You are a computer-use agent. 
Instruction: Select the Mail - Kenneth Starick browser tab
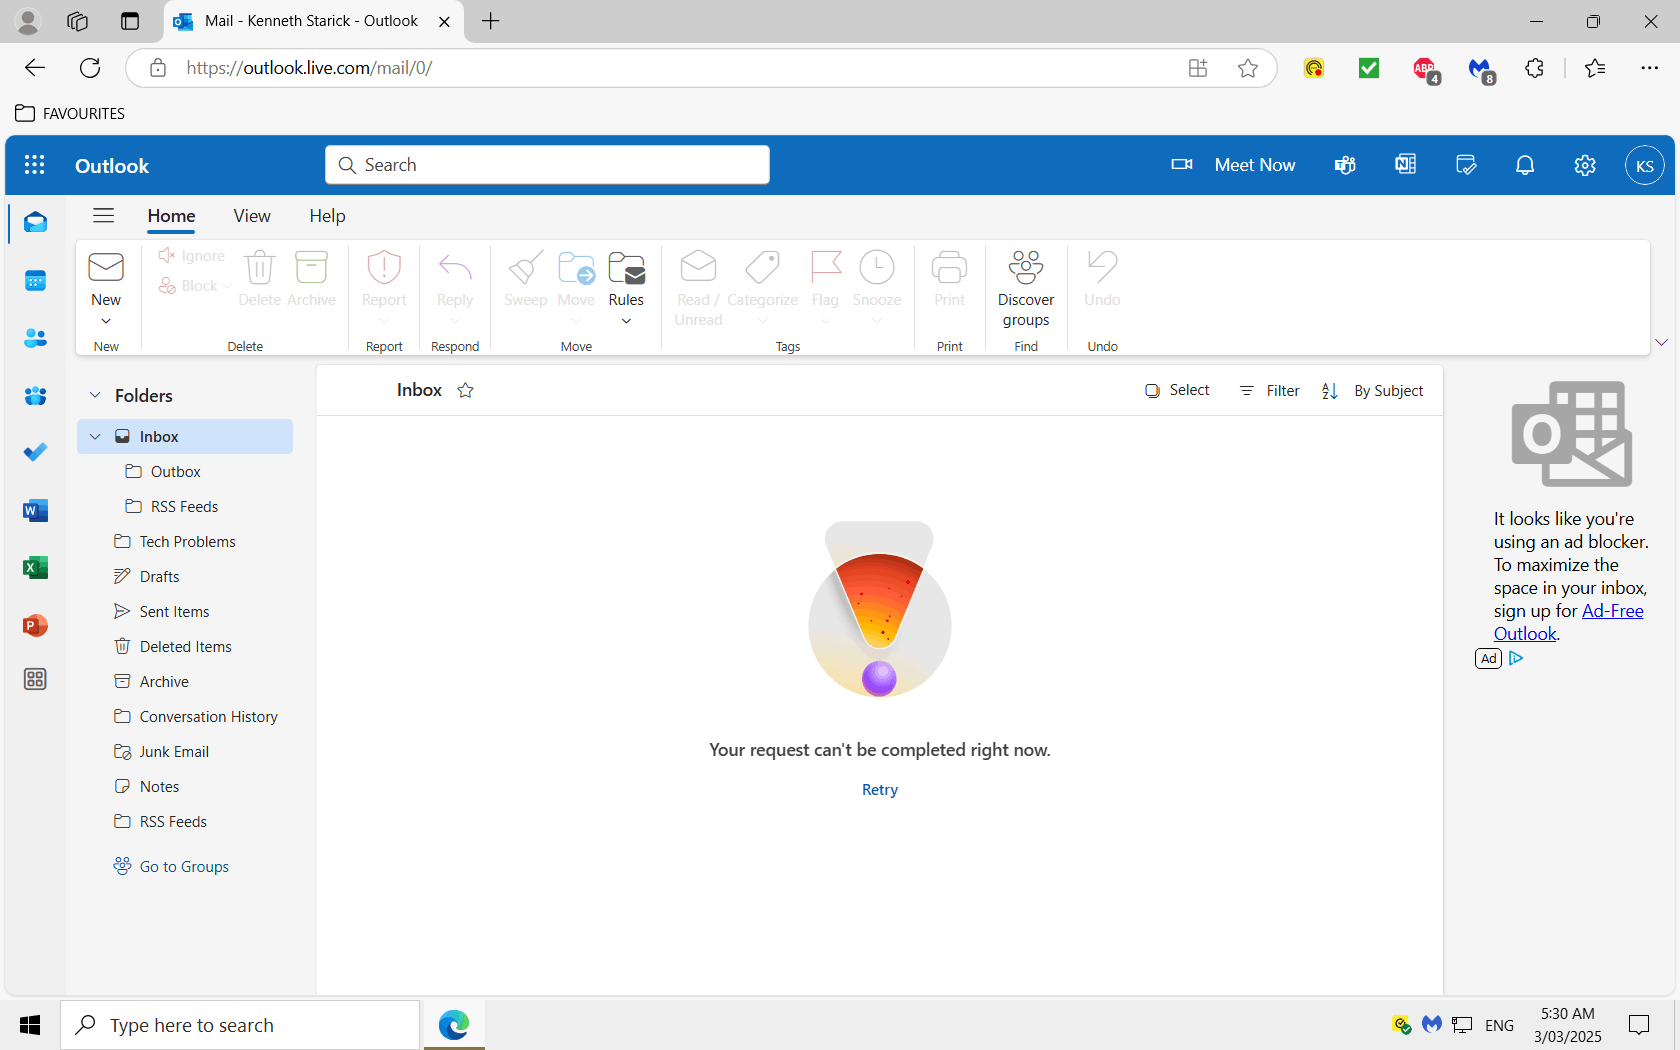(x=311, y=21)
